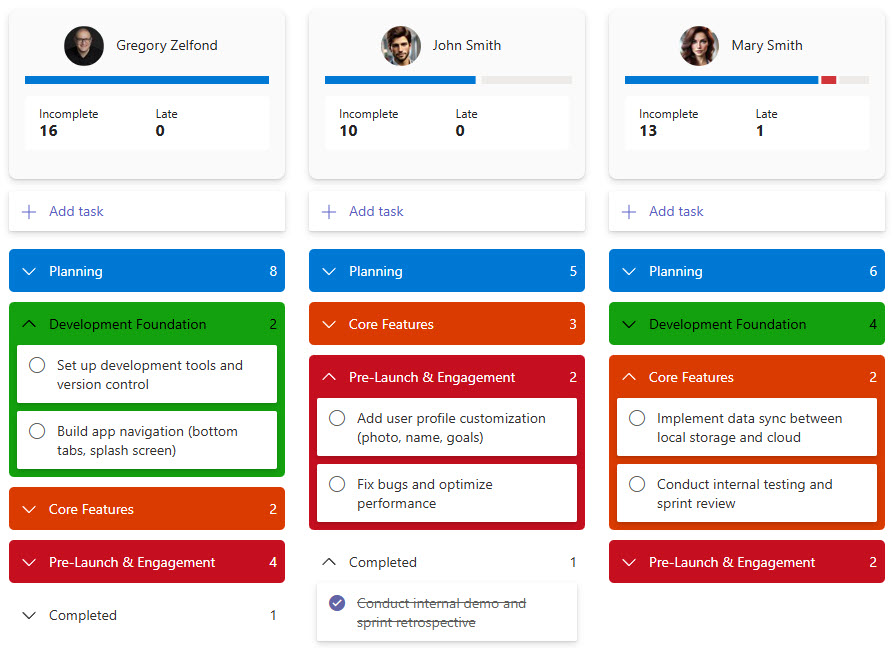Uncheck completed 'Conduct internal demo' task
Screen dimensions: 894x648
click(337, 603)
